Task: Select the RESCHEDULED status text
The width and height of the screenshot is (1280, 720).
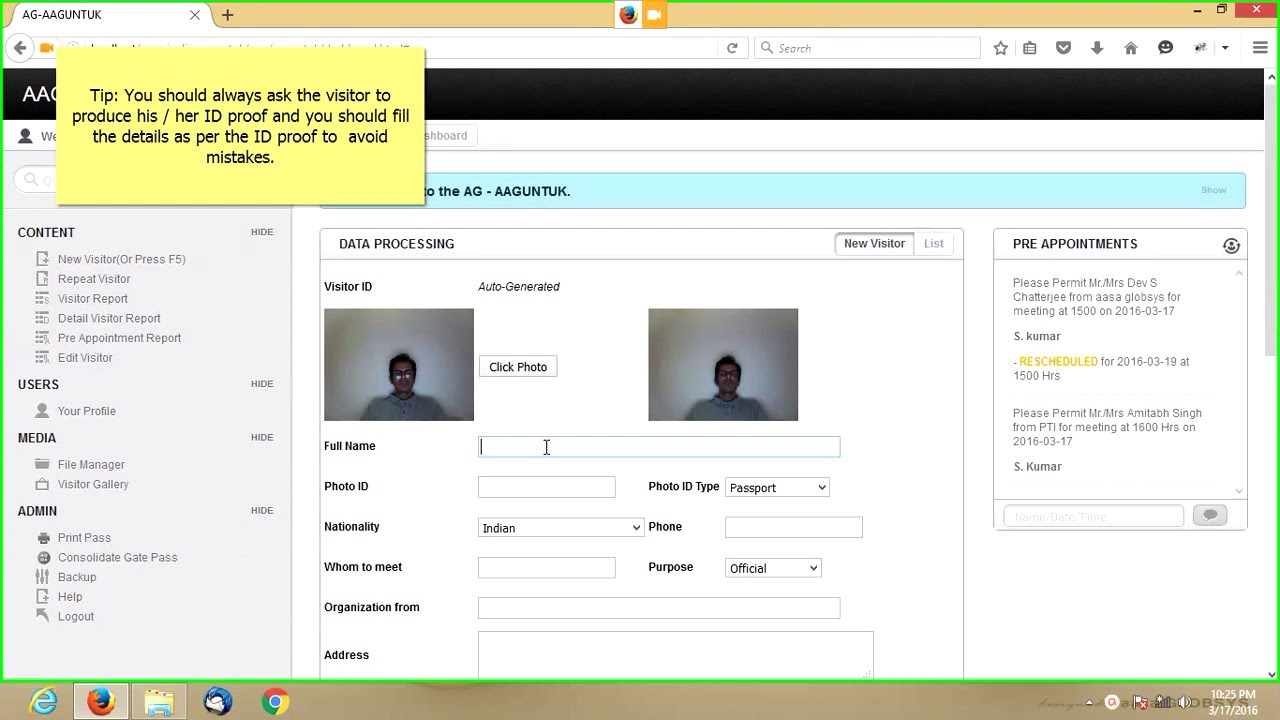Action: [x=1058, y=362]
